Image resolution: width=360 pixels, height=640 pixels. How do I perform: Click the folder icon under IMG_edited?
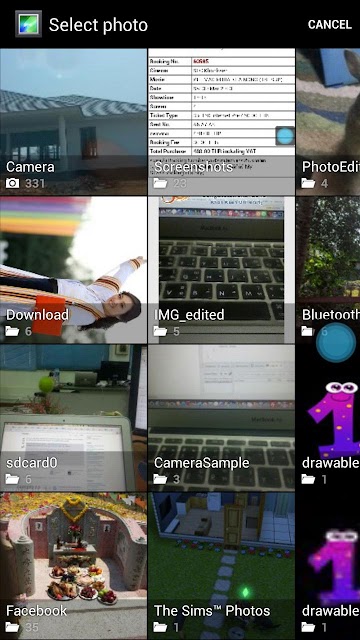[160, 331]
